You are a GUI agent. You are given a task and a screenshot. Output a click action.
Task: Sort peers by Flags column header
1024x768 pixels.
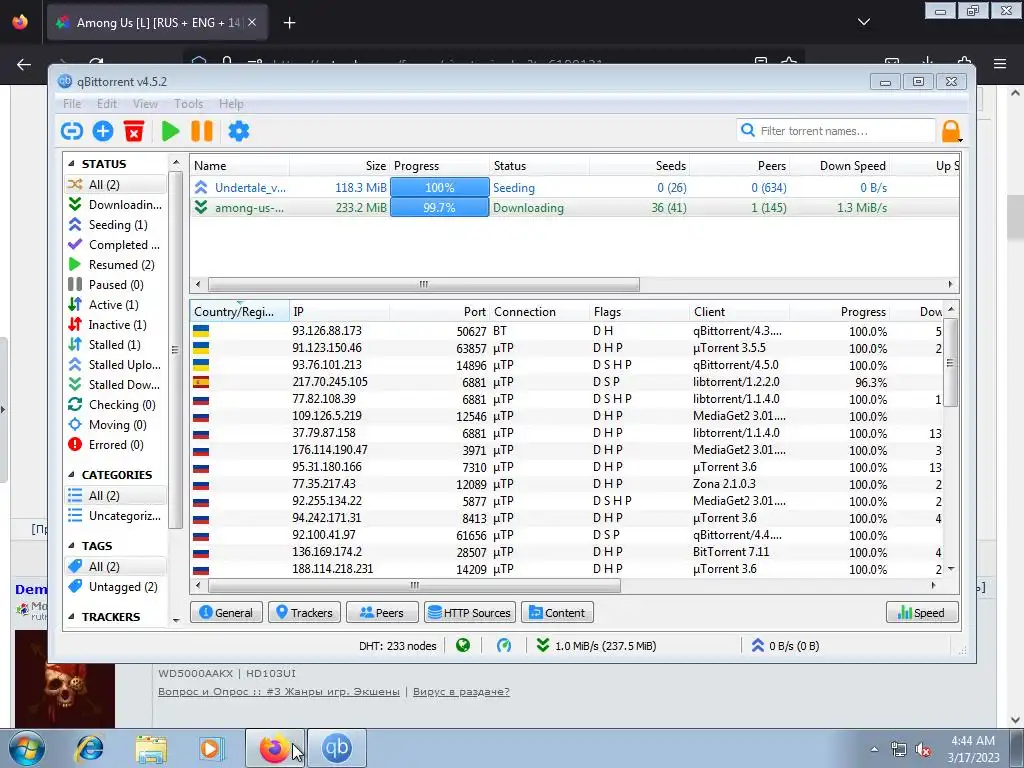click(639, 312)
